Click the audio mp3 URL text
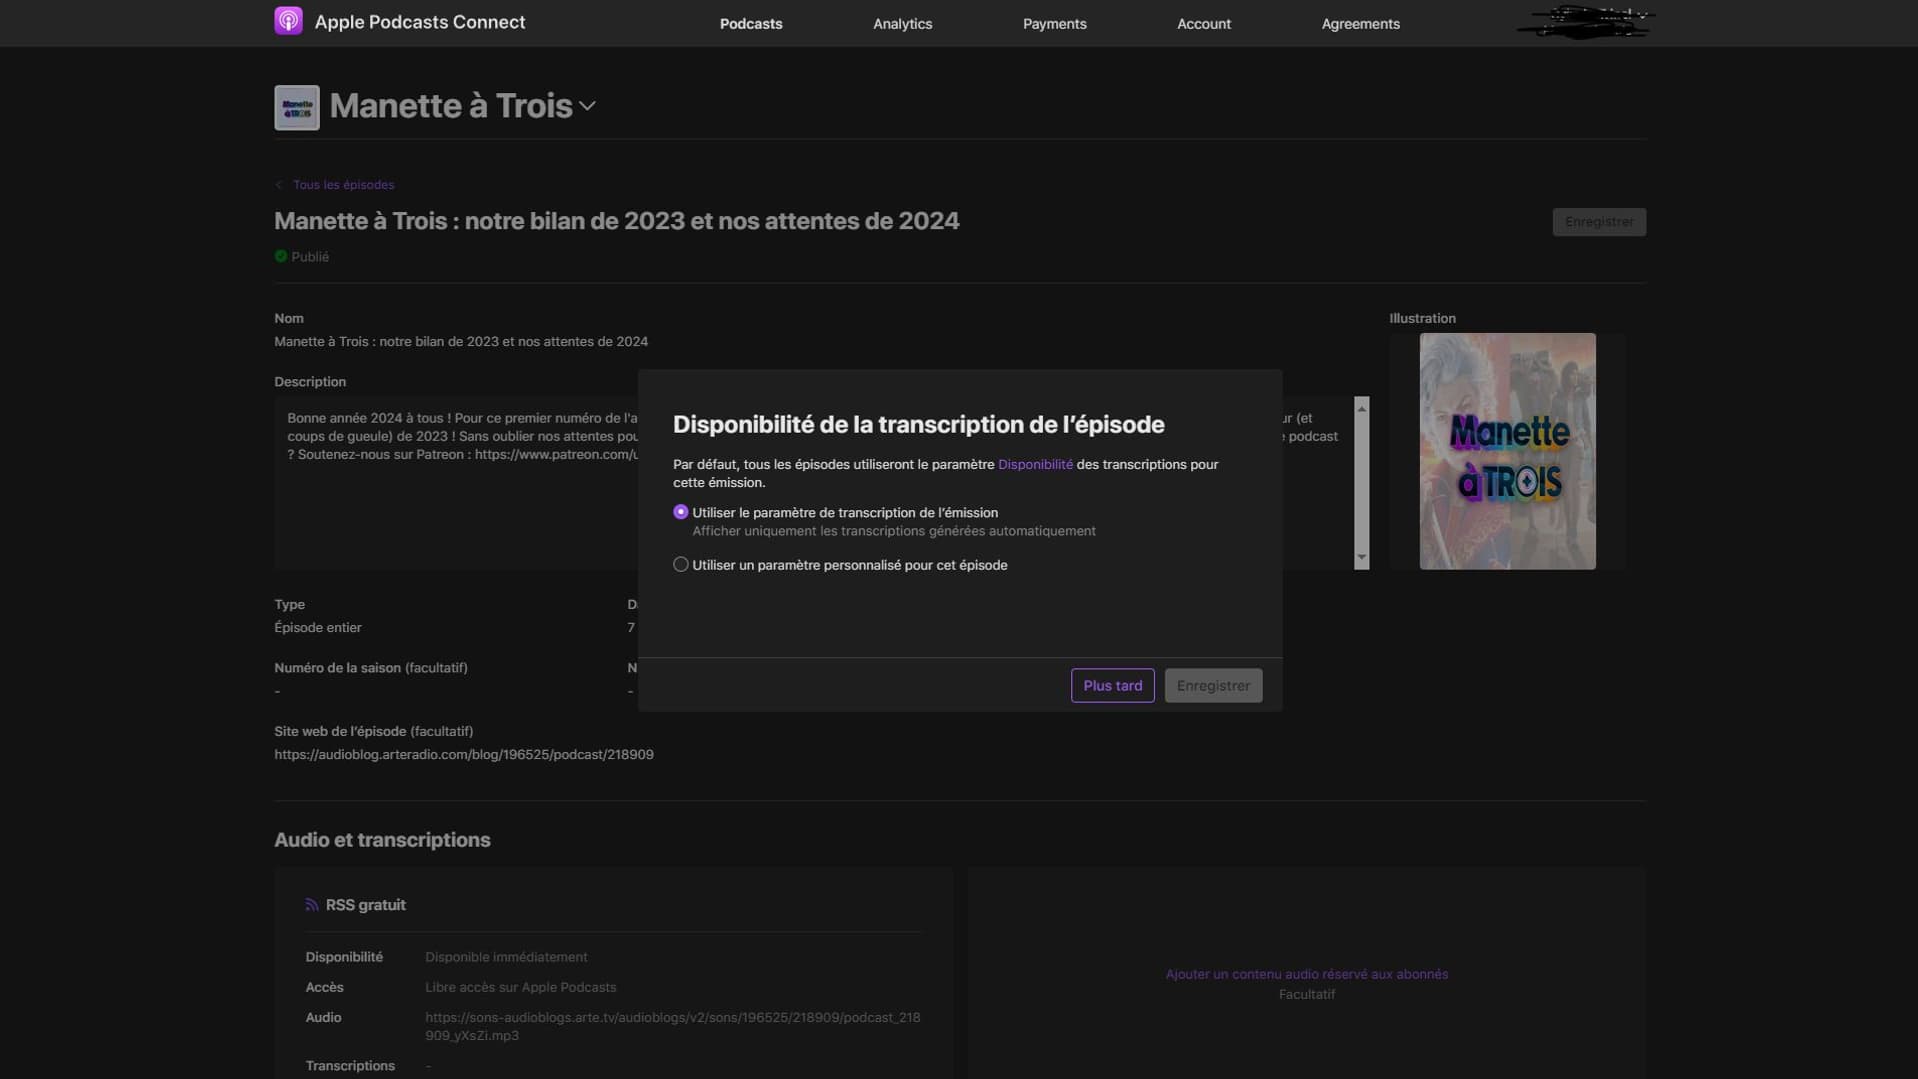The height and width of the screenshot is (1079, 1918). (672, 1026)
